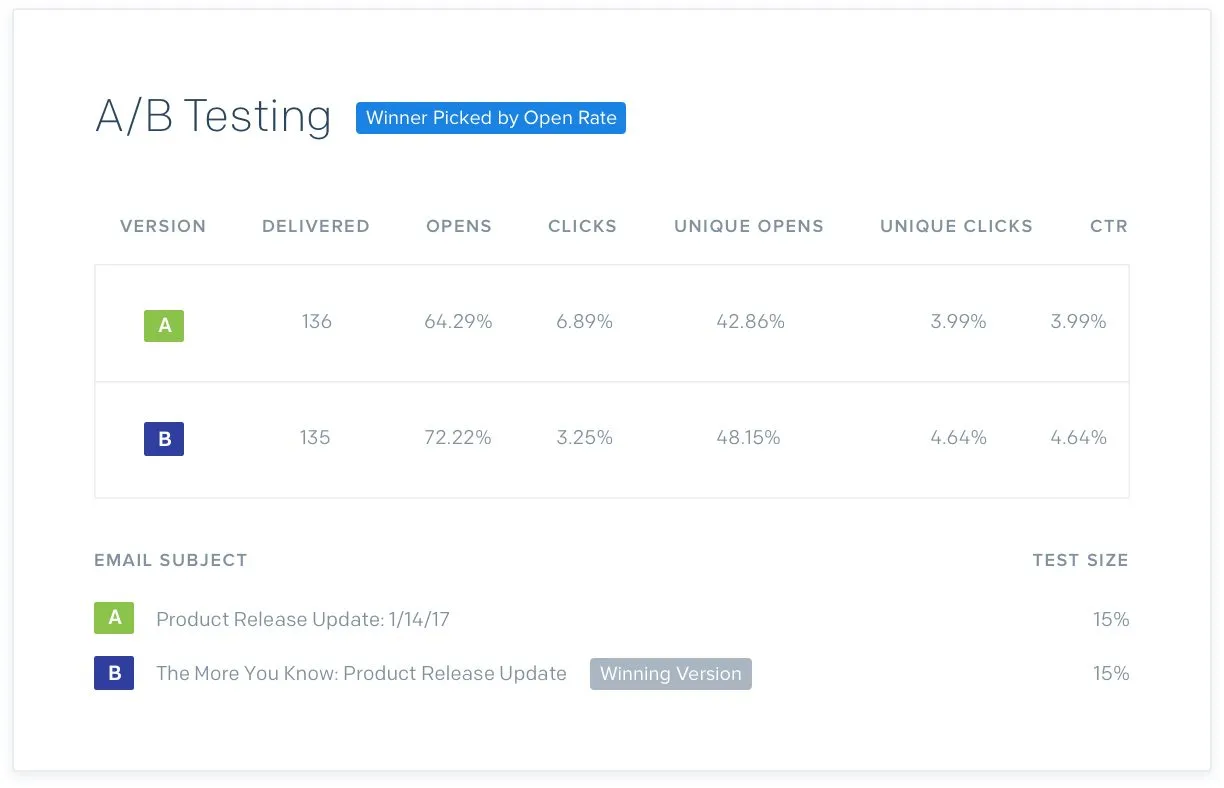Sort by the Version column header
The height and width of the screenshot is (788, 1224).
coord(163,226)
